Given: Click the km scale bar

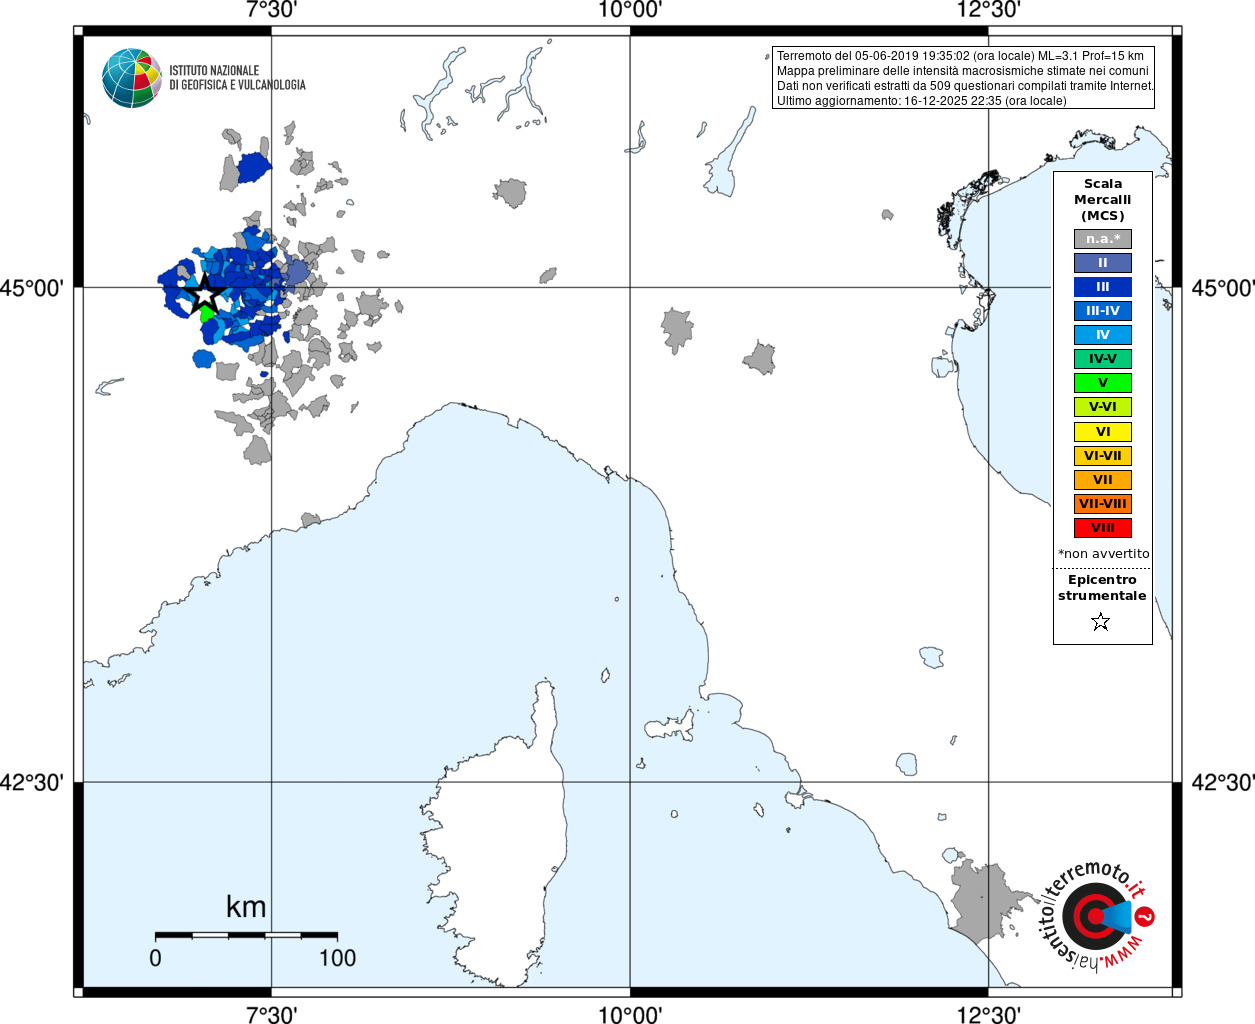Looking at the screenshot, I should click(x=246, y=935).
